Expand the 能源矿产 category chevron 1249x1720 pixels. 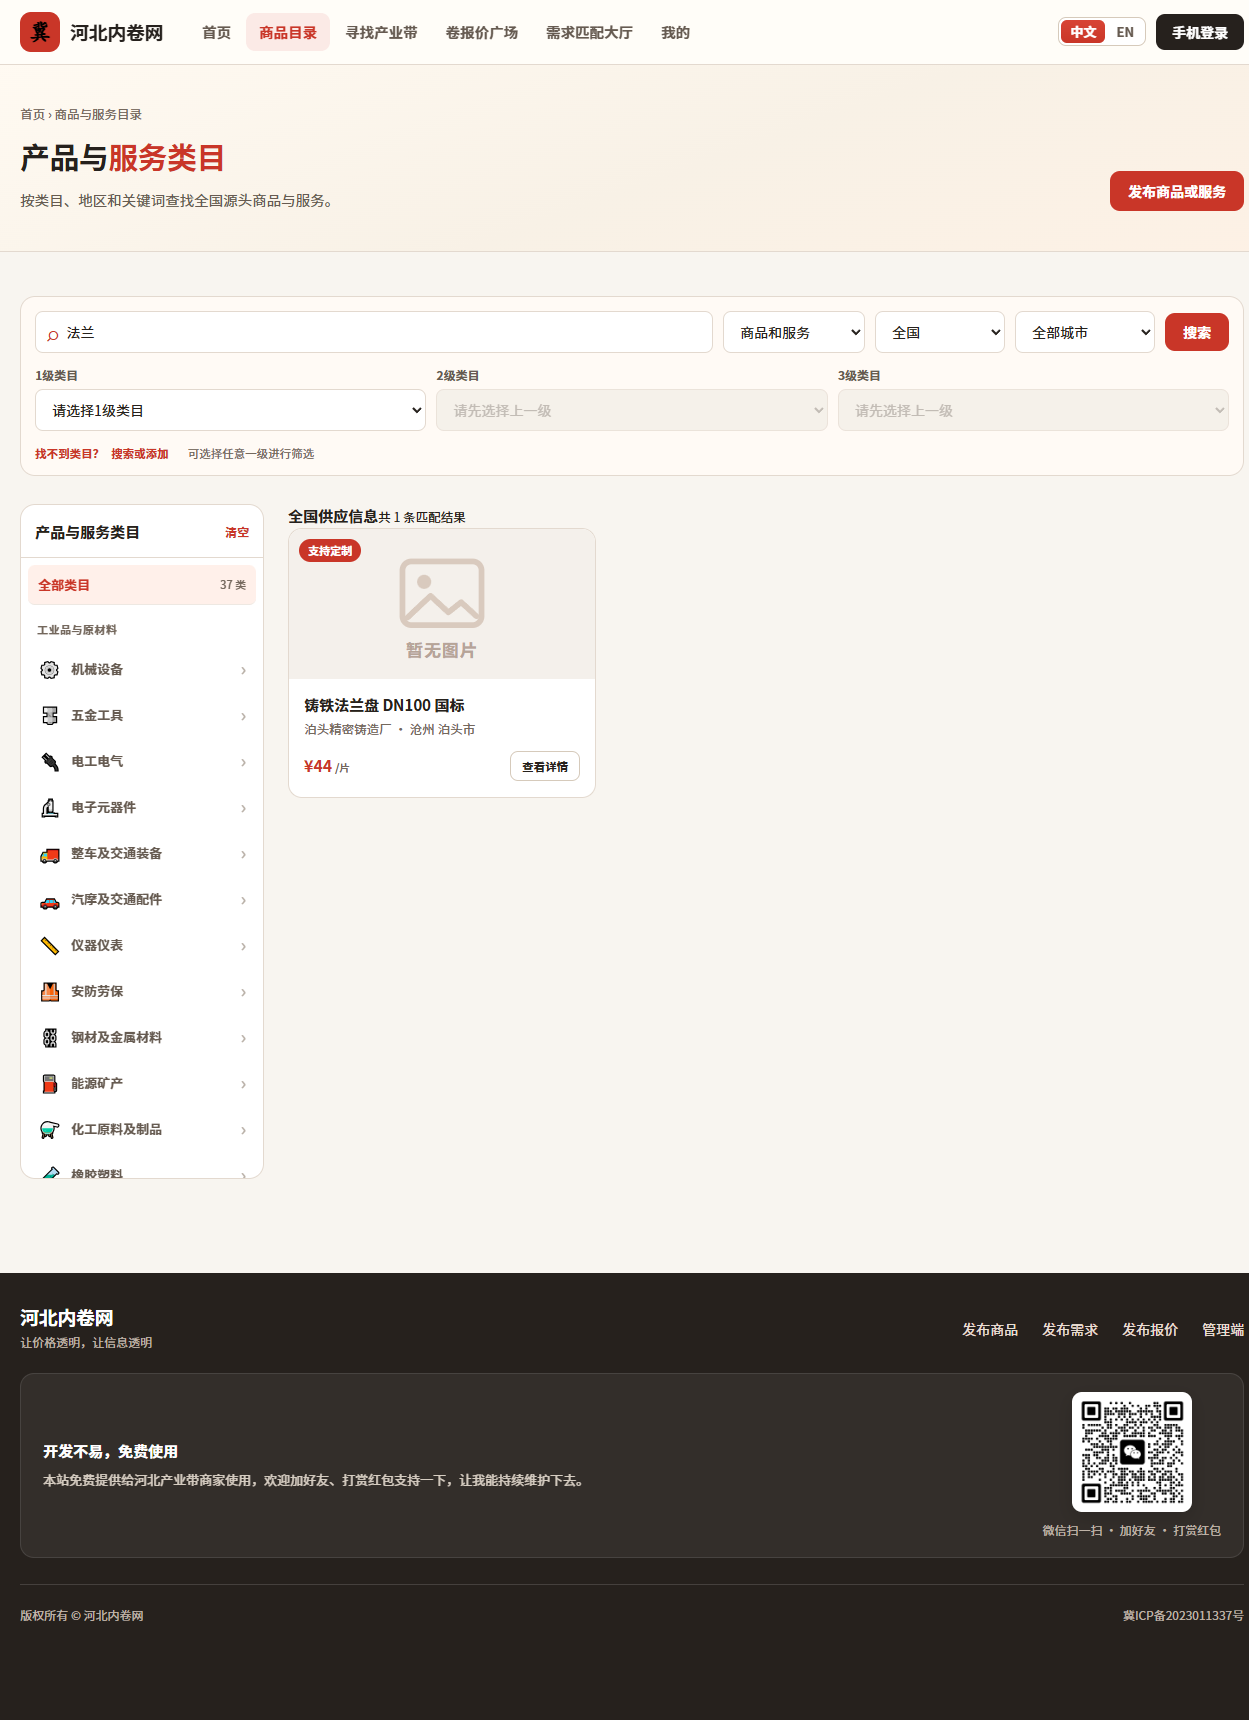[x=243, y=1084]
